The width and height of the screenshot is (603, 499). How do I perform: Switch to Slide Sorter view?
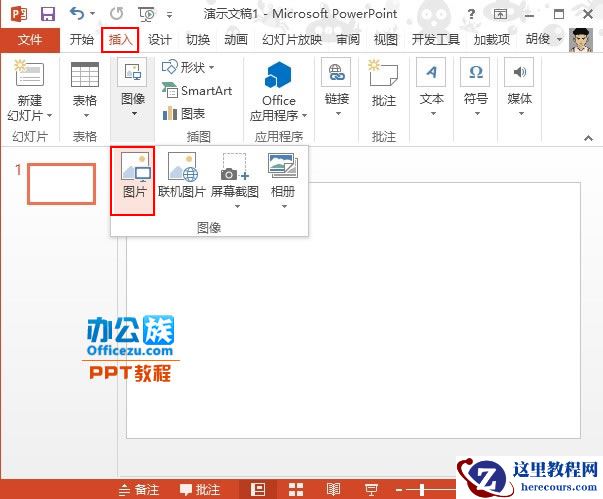pyautogui.click(x=296, y=489)
